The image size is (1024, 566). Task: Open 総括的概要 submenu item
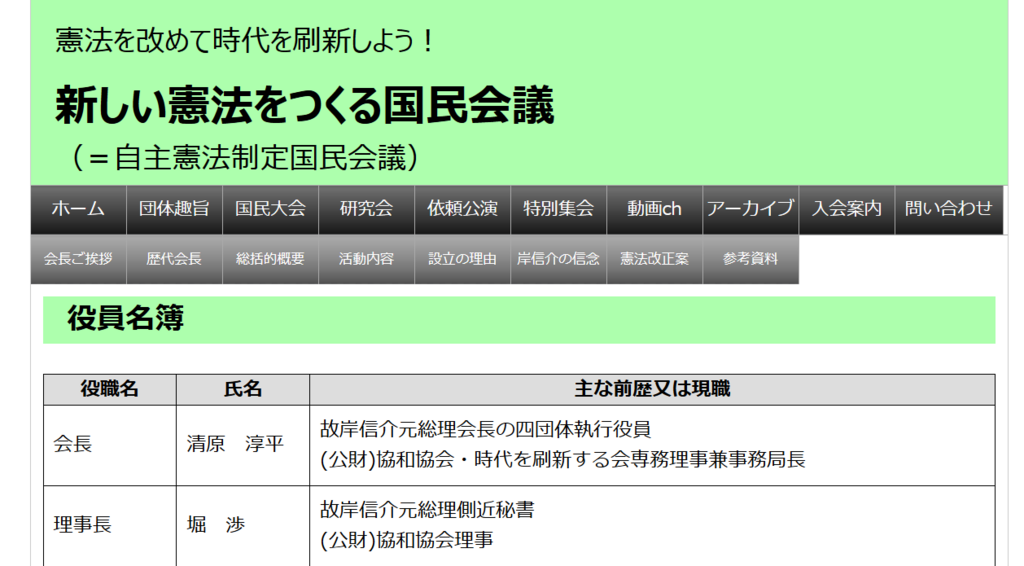[270, 259]
